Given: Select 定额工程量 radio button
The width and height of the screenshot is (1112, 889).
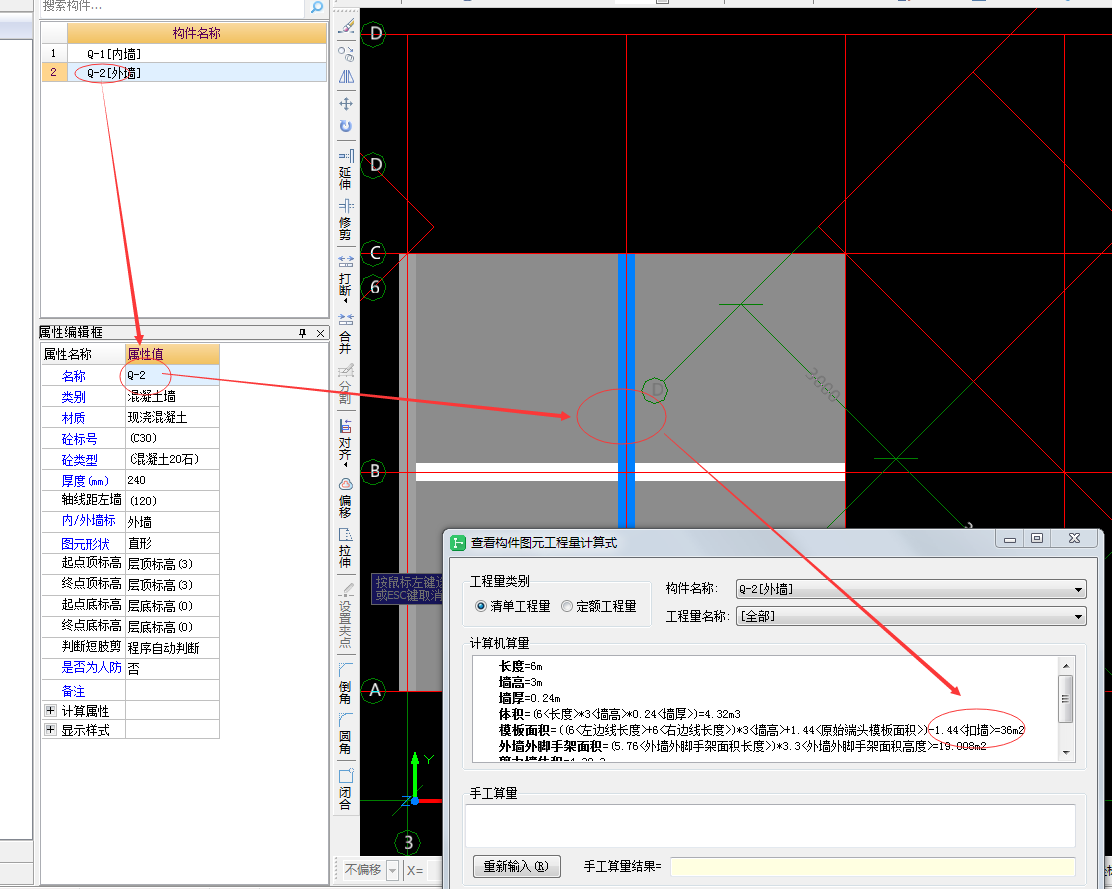Looking at the screenshot, I should click(x=567, y=606).
